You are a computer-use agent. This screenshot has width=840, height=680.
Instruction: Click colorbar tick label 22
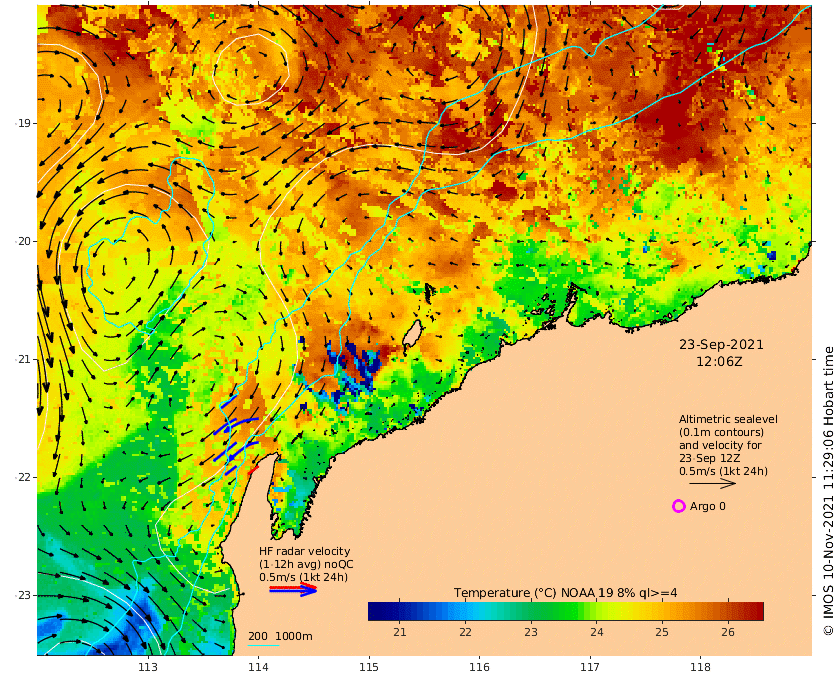point(465,632)
